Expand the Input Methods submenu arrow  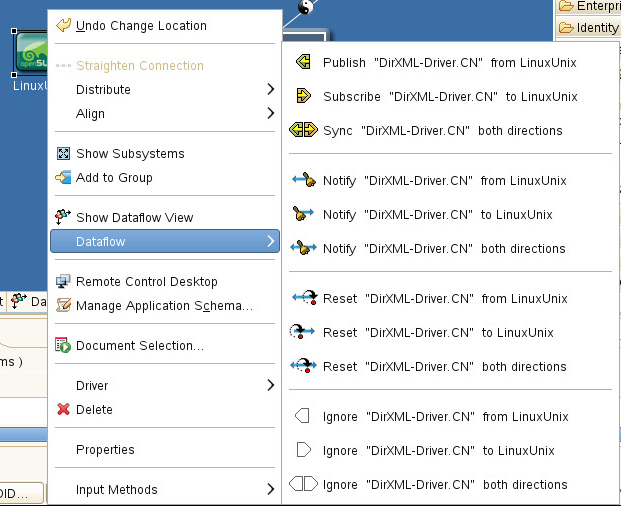(x=270, y=489)
